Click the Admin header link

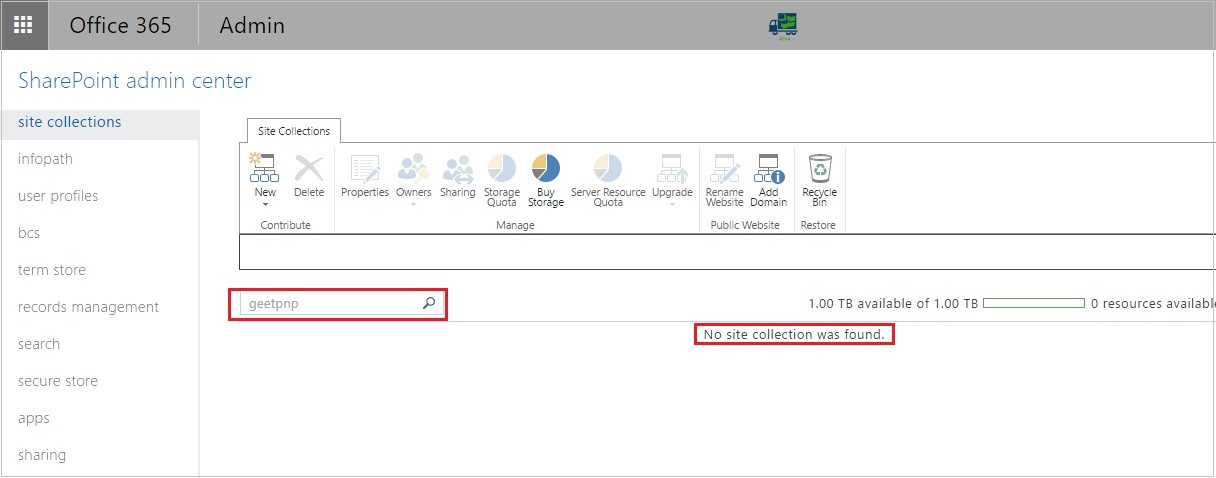tap(252, 25)
